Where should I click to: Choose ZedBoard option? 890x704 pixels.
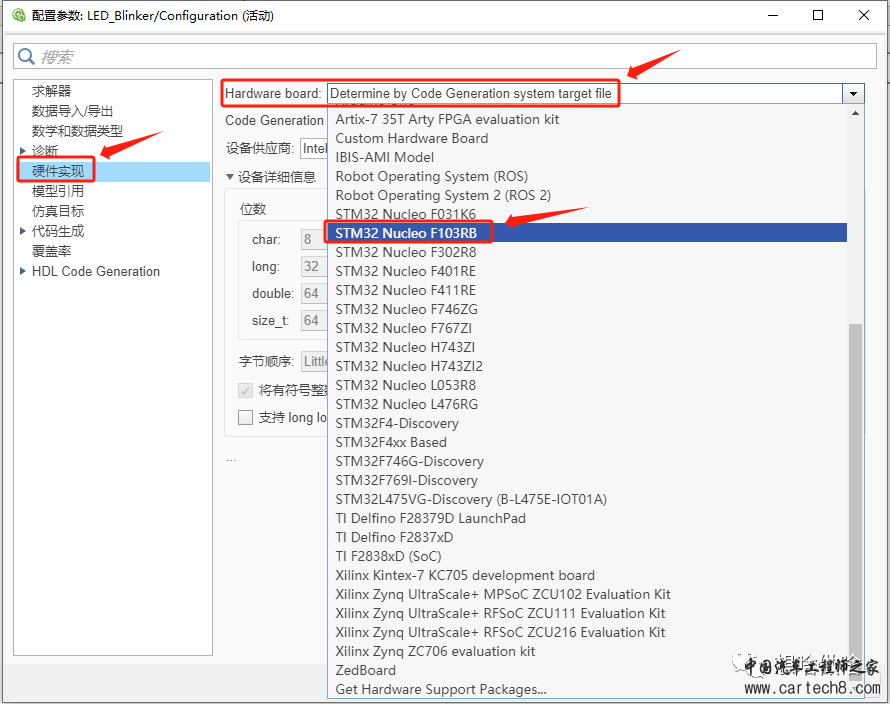[587, 671]
